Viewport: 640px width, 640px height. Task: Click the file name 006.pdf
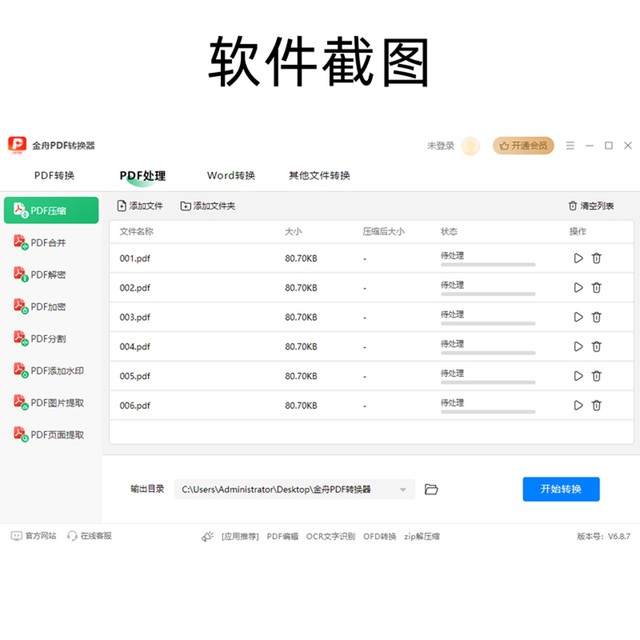pyautogui.click(x=135, y=405)
